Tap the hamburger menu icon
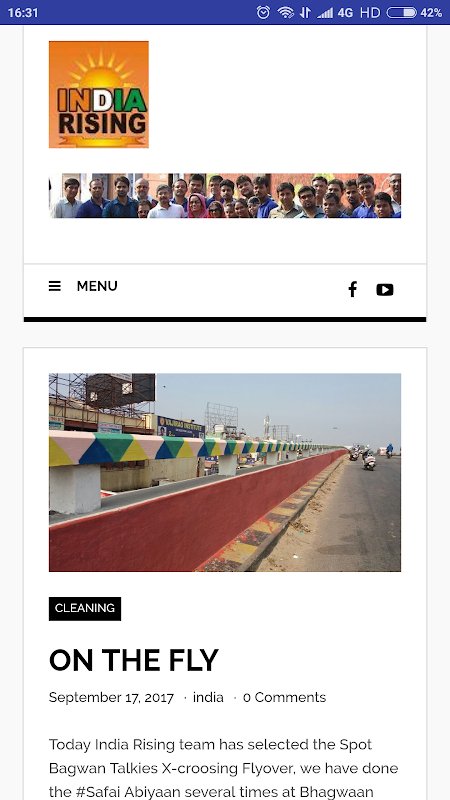Image resolution: width=450 pixels, height=800 pixels. point(55,286)
